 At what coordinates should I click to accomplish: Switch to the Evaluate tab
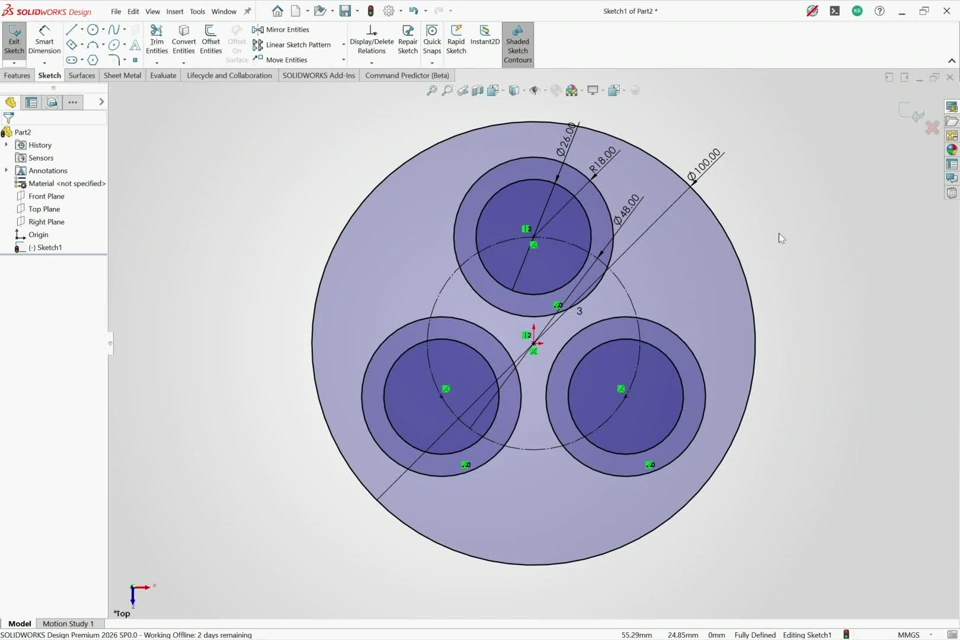163,75
